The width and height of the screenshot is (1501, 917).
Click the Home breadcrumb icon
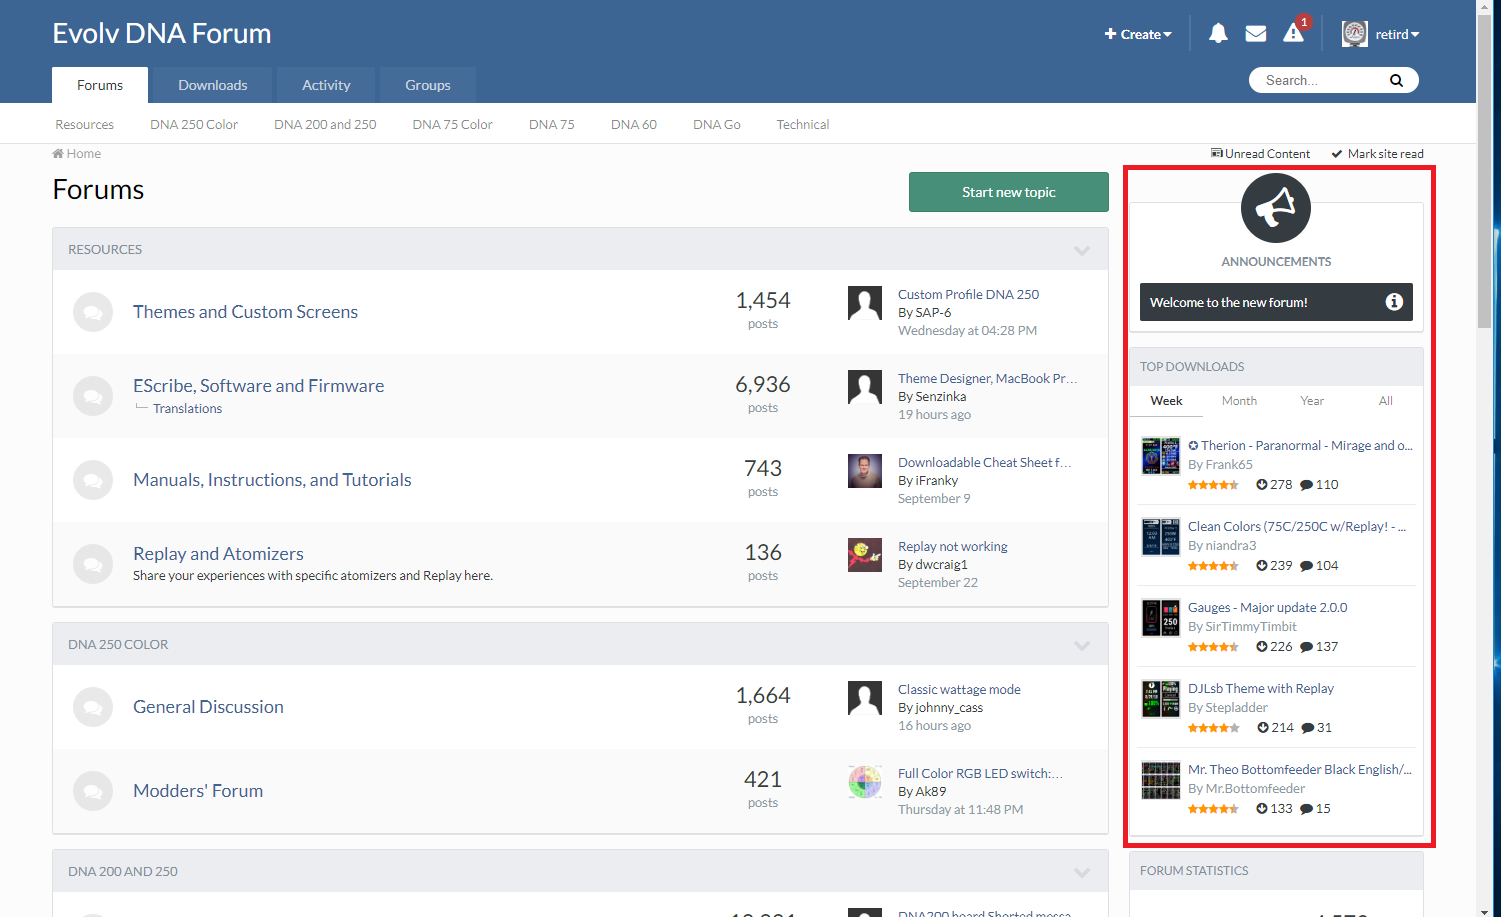point(58,154)
